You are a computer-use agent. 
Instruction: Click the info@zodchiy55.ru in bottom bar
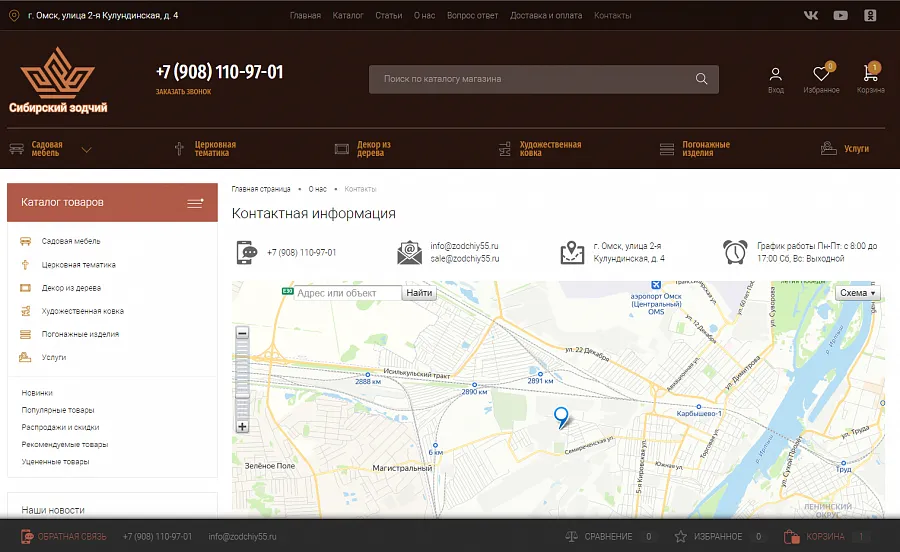[x=242, y=537]
